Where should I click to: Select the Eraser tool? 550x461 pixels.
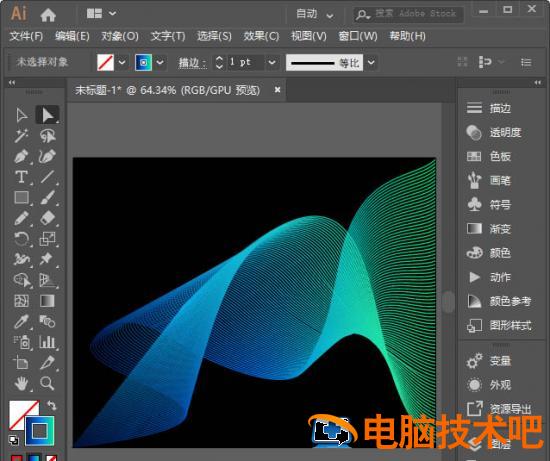point(47,218)
